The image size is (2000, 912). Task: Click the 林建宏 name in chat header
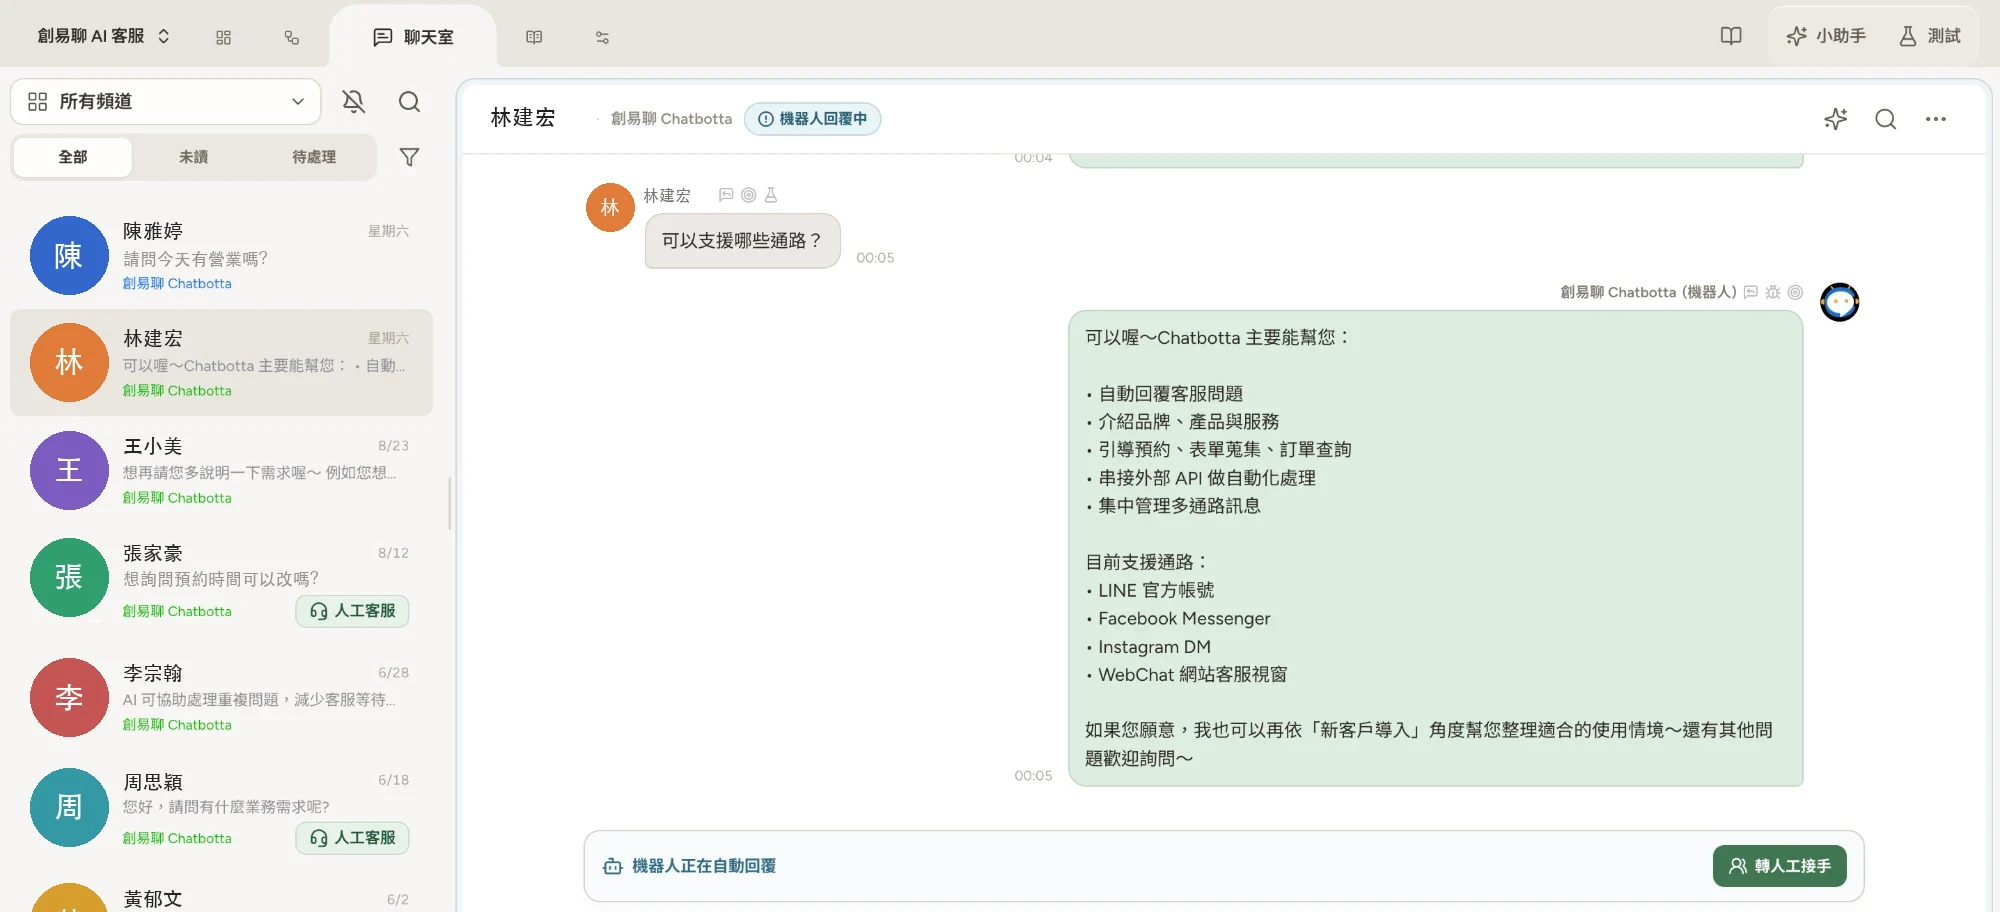523,118
